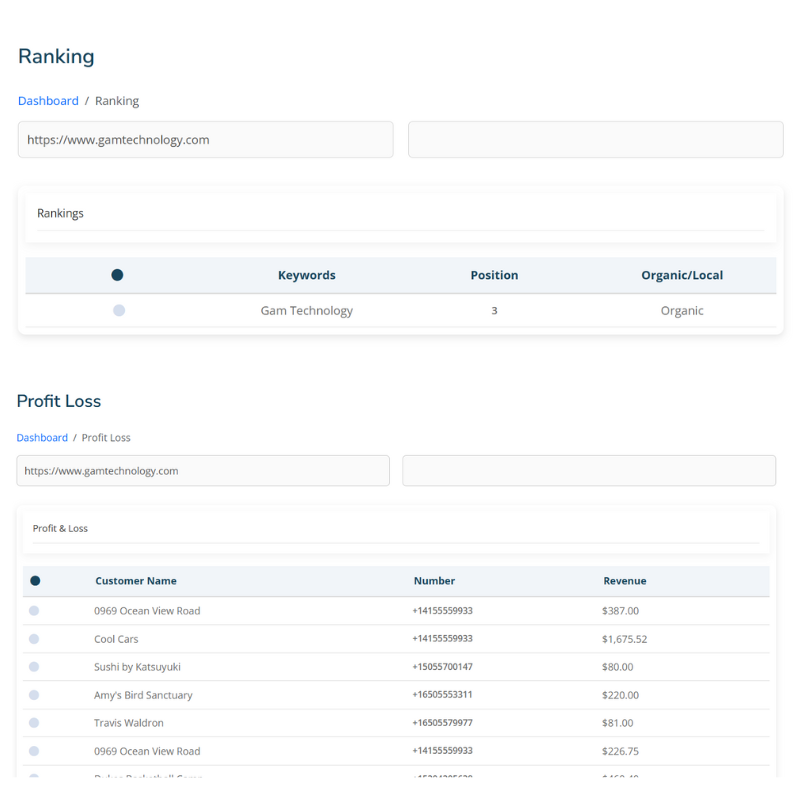800x800 pixels.
Task: Click the Number column header
Action: coord(434,581)
